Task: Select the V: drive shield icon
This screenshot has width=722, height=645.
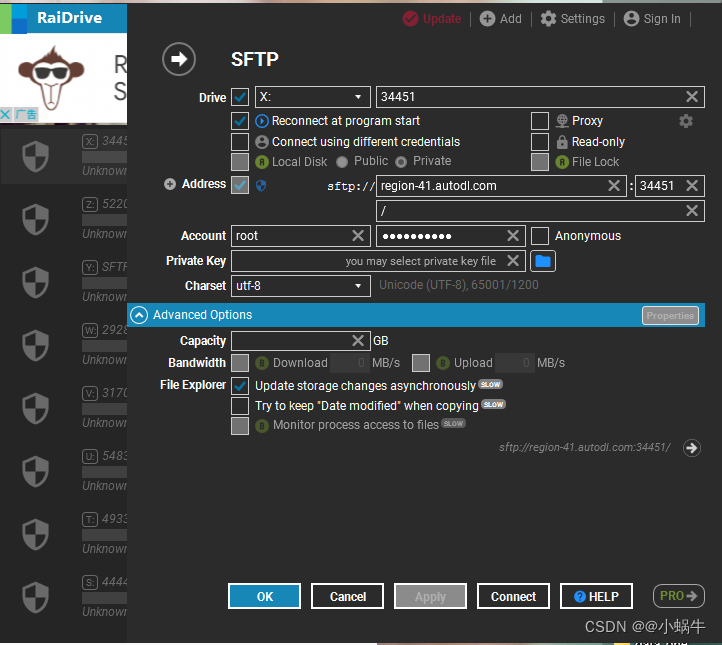Action: click(35, 408)
